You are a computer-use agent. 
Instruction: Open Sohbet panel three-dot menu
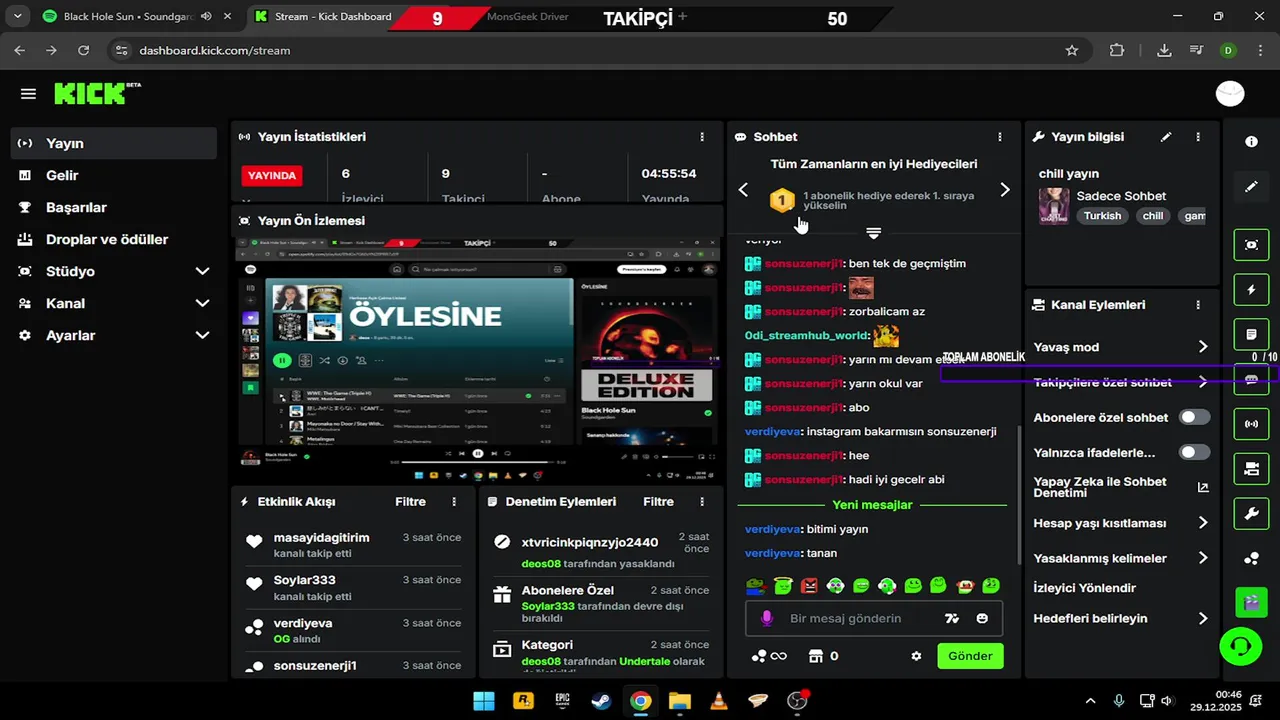click(1000, 137)
